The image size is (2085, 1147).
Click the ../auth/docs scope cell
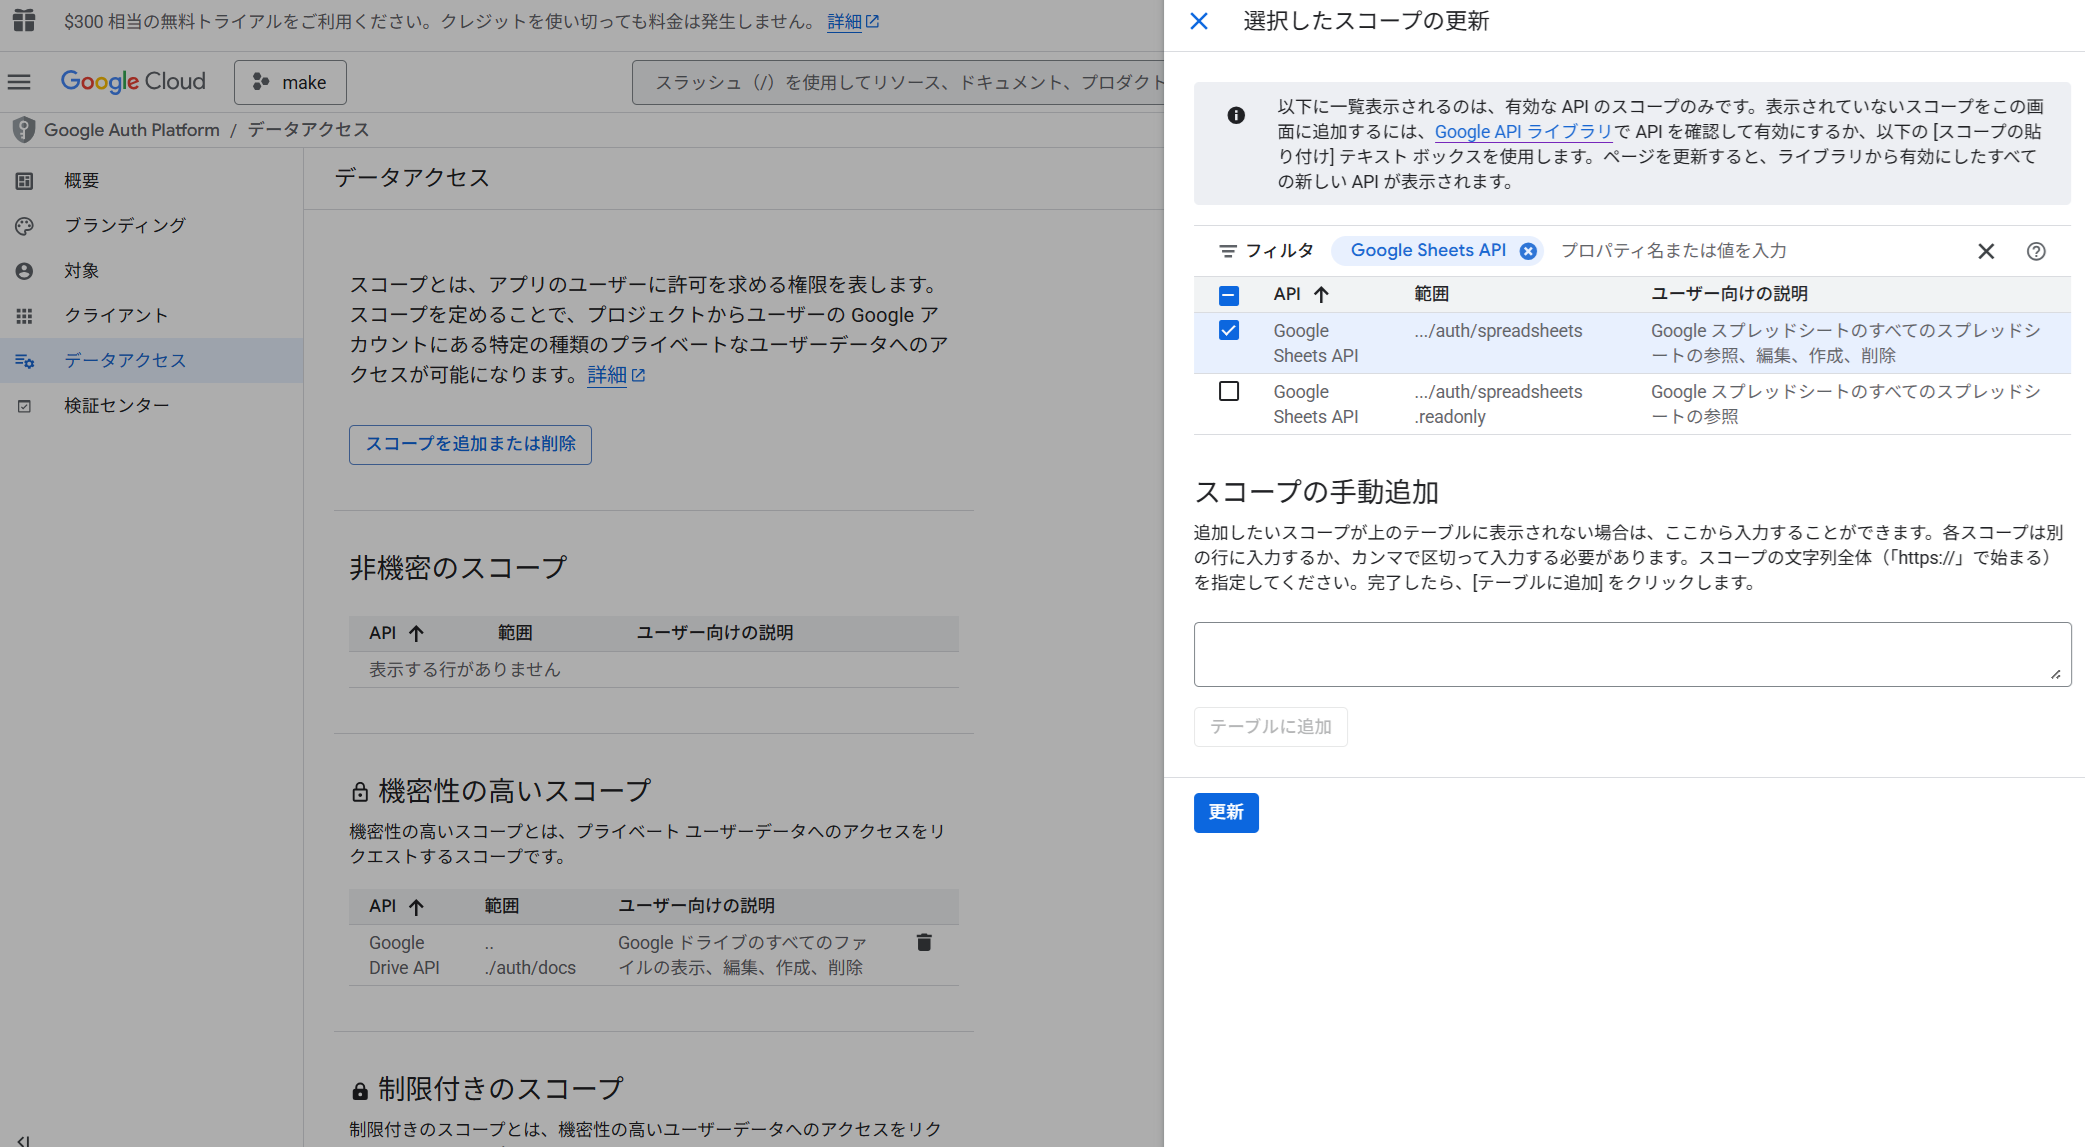point(530,955)
